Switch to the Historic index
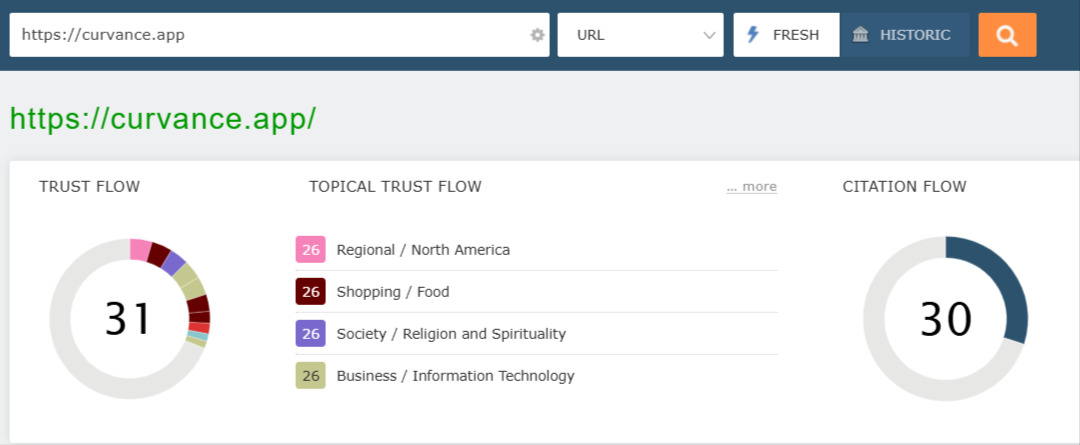The image size is (1080, 445). [x=904, y=35]
